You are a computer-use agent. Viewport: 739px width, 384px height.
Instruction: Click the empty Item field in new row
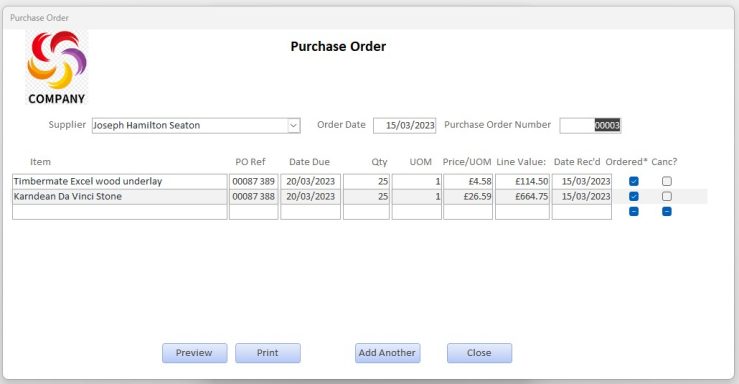click(120, 212)
